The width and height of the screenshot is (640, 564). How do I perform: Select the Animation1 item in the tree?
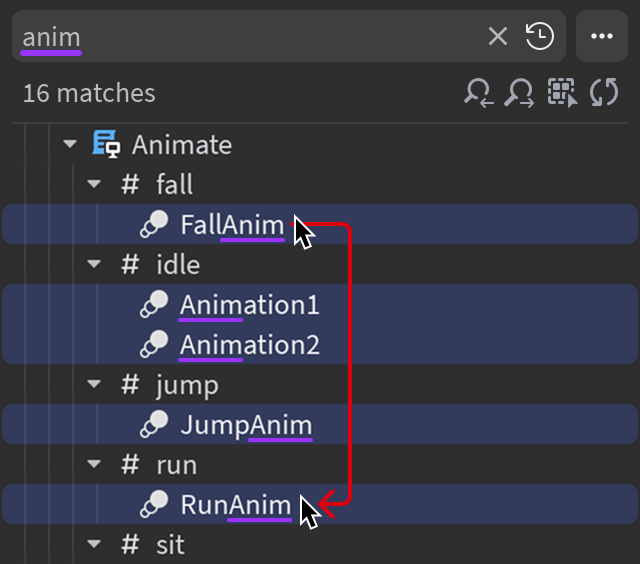pyautogui.click(x=249, y=305)
